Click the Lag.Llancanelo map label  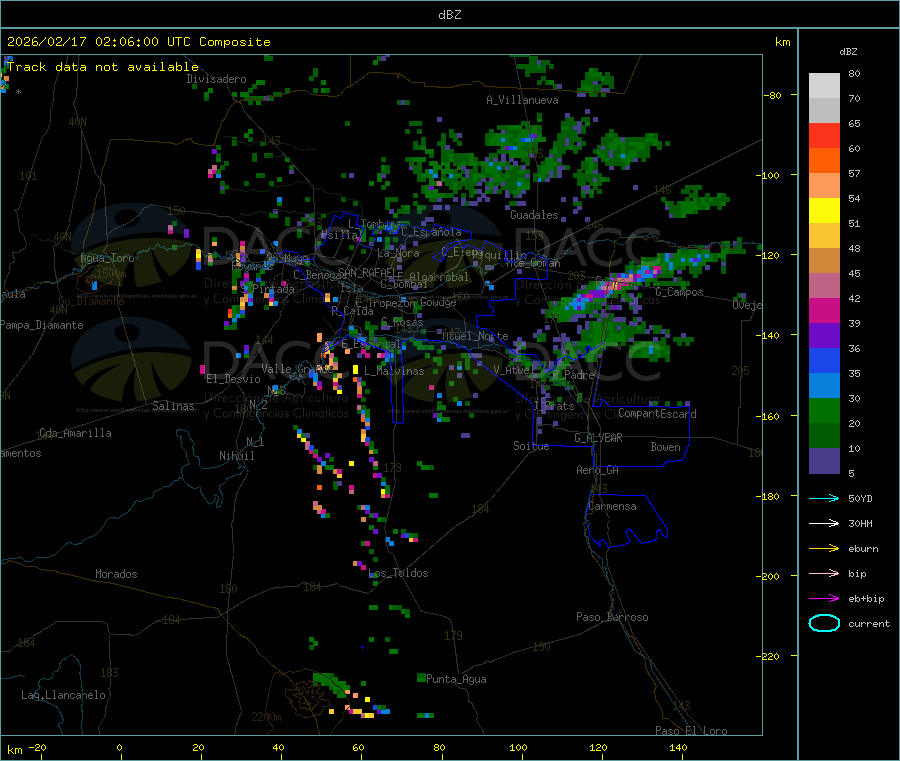[63, 695]
